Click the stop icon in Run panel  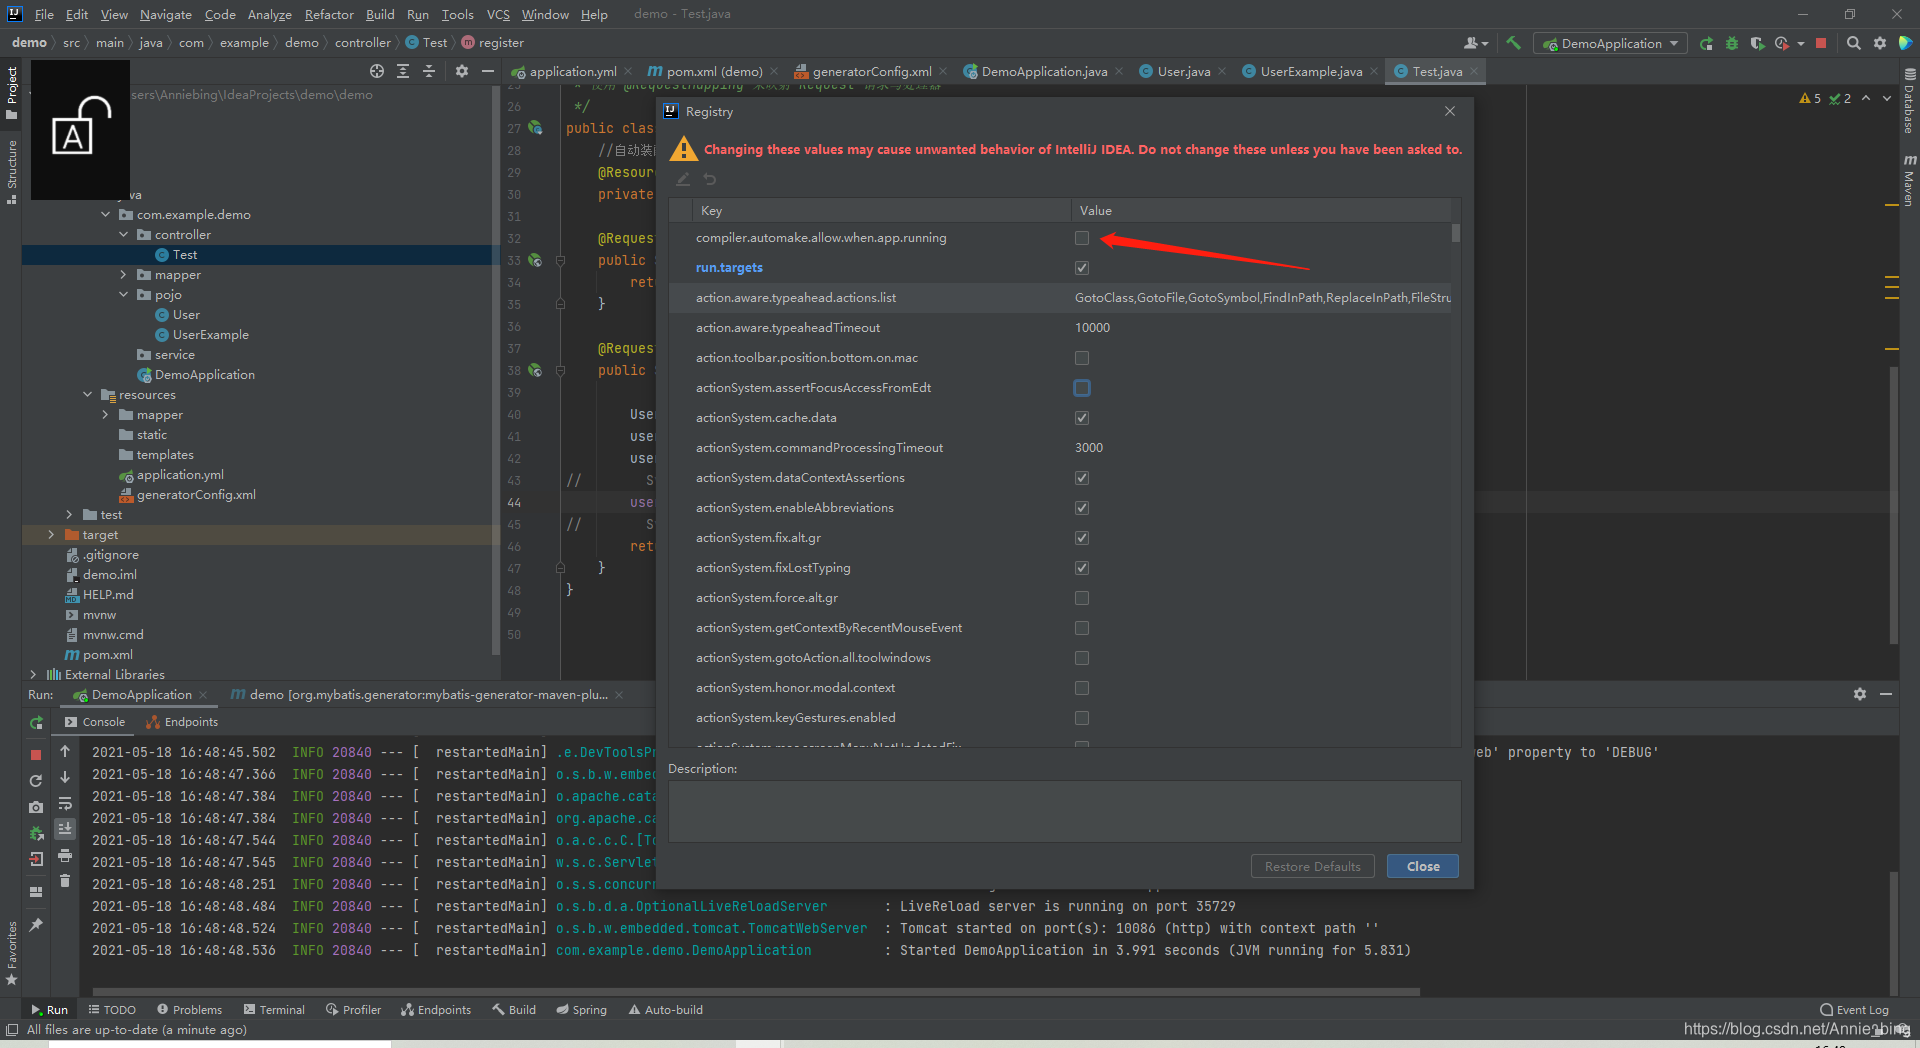36,755
